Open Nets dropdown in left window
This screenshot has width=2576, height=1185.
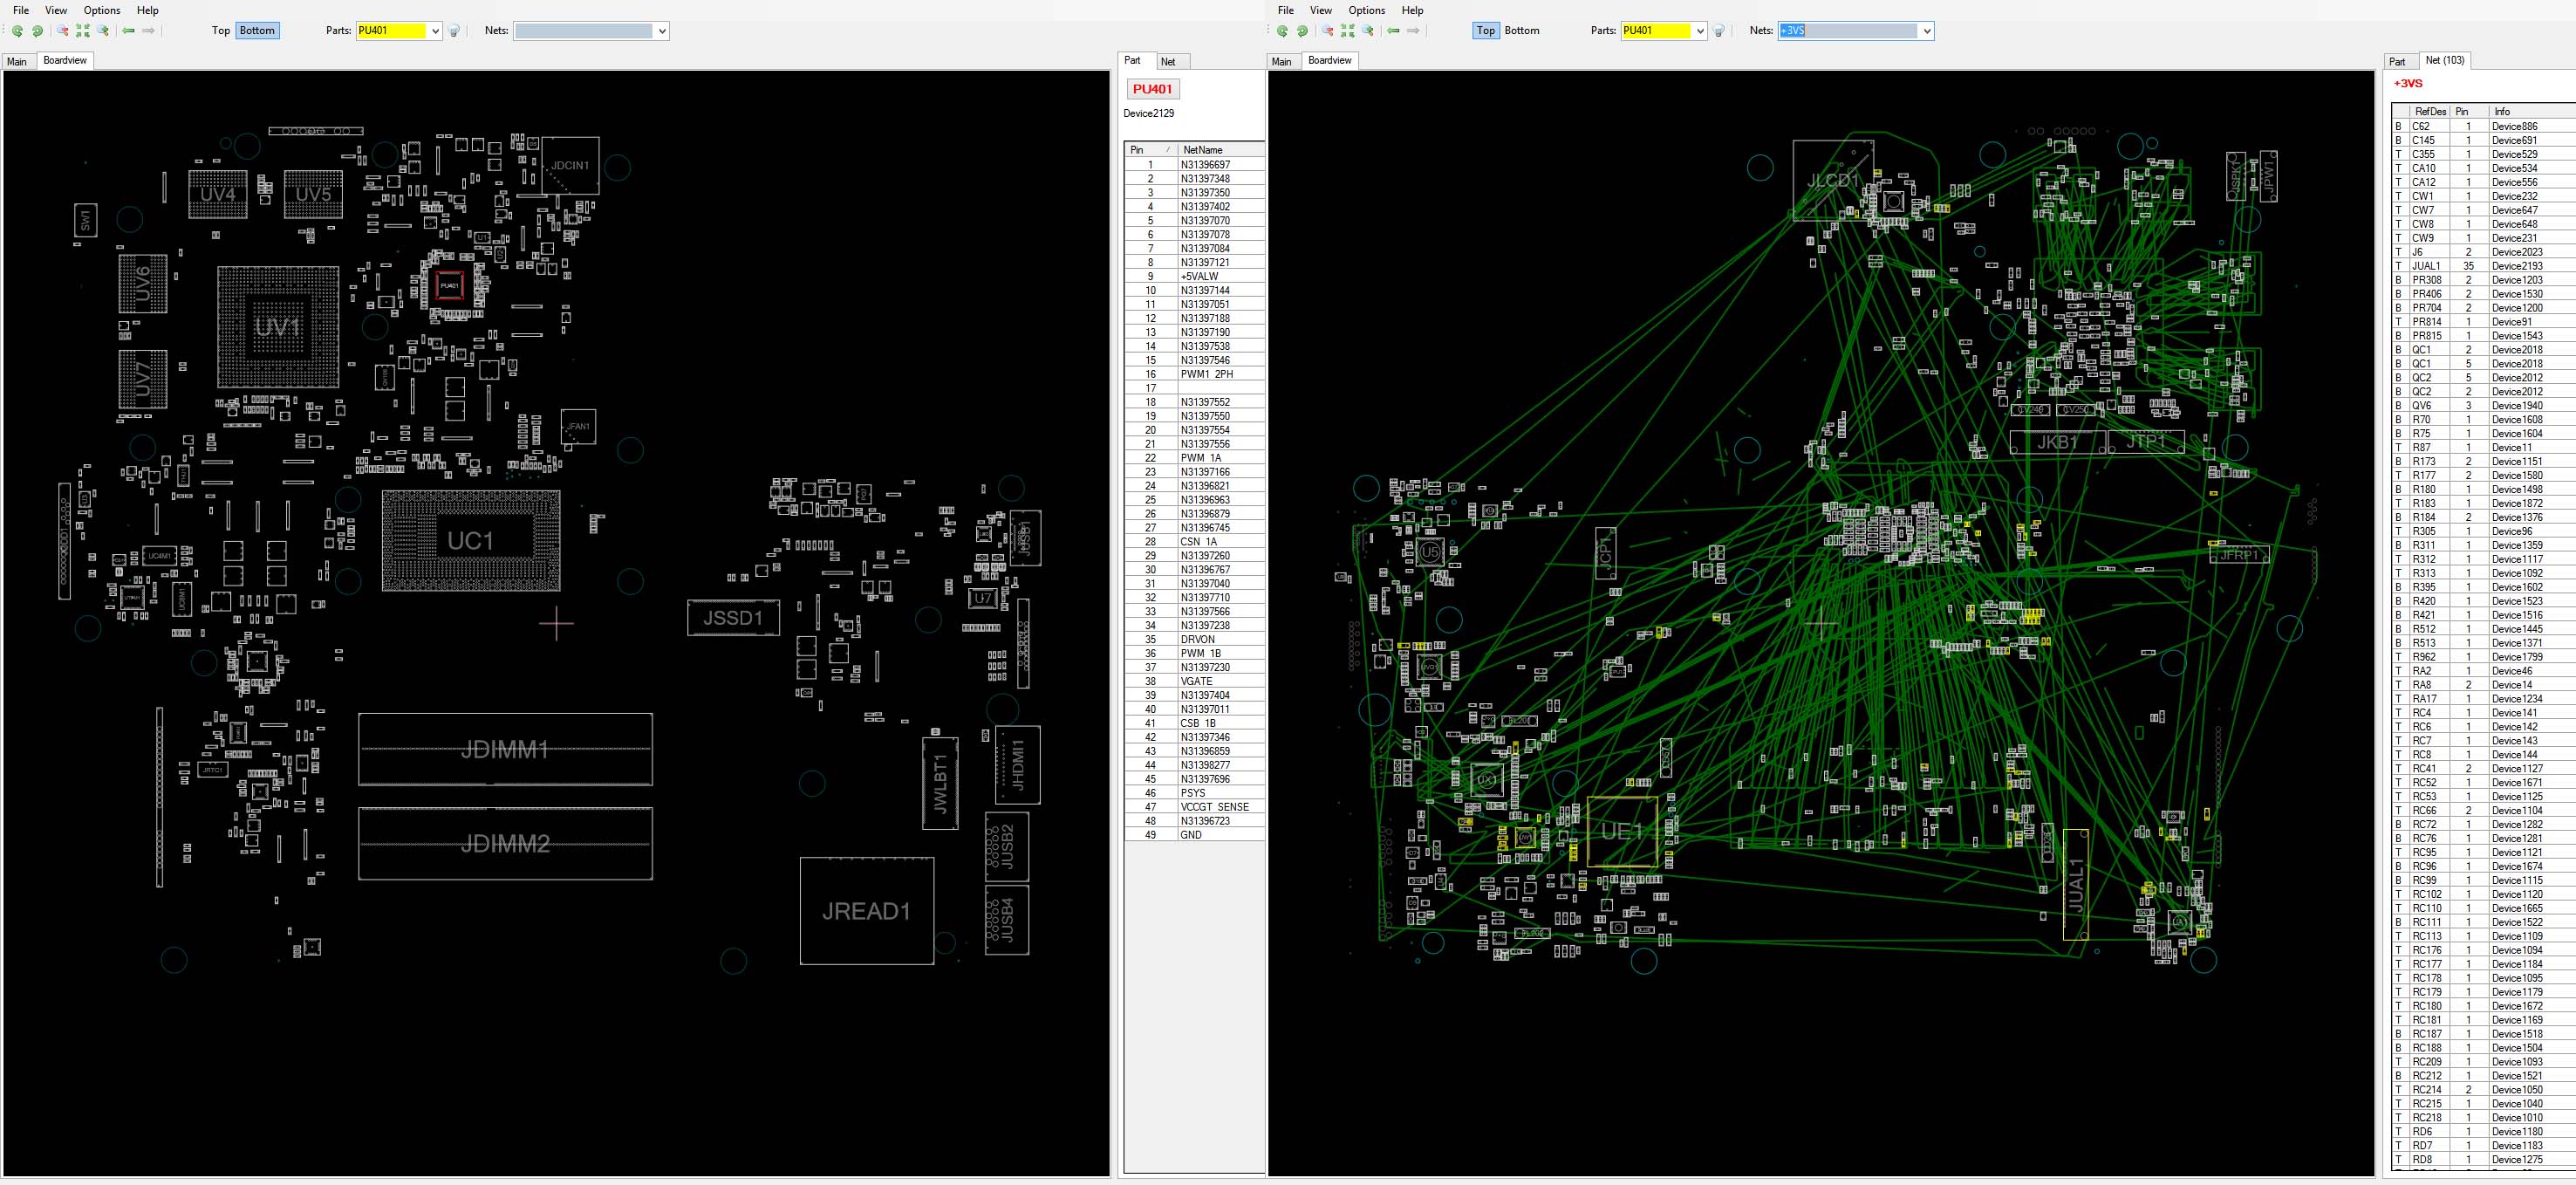pyautogui.click(x=661, y=31)
